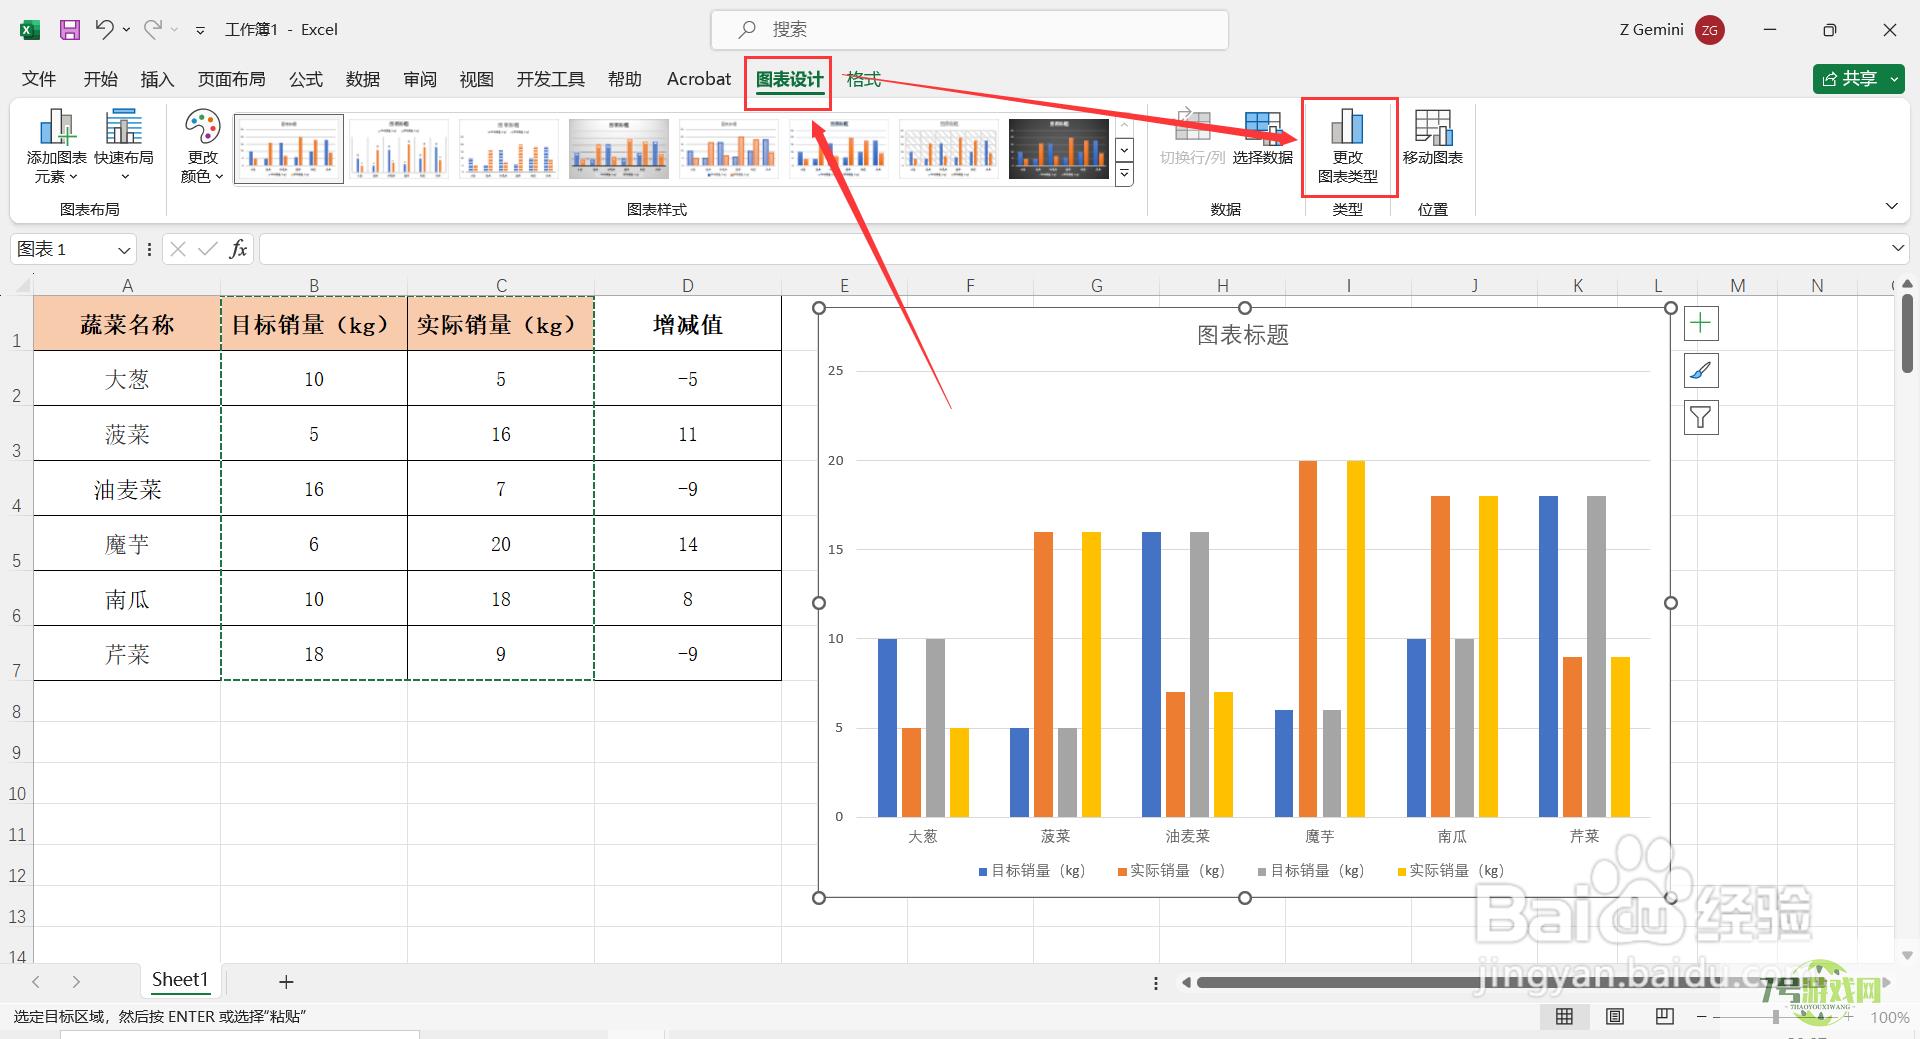Click Move Chart icon
The width and height of the screenshot is (1920, 1039).
click(1432, 137)
